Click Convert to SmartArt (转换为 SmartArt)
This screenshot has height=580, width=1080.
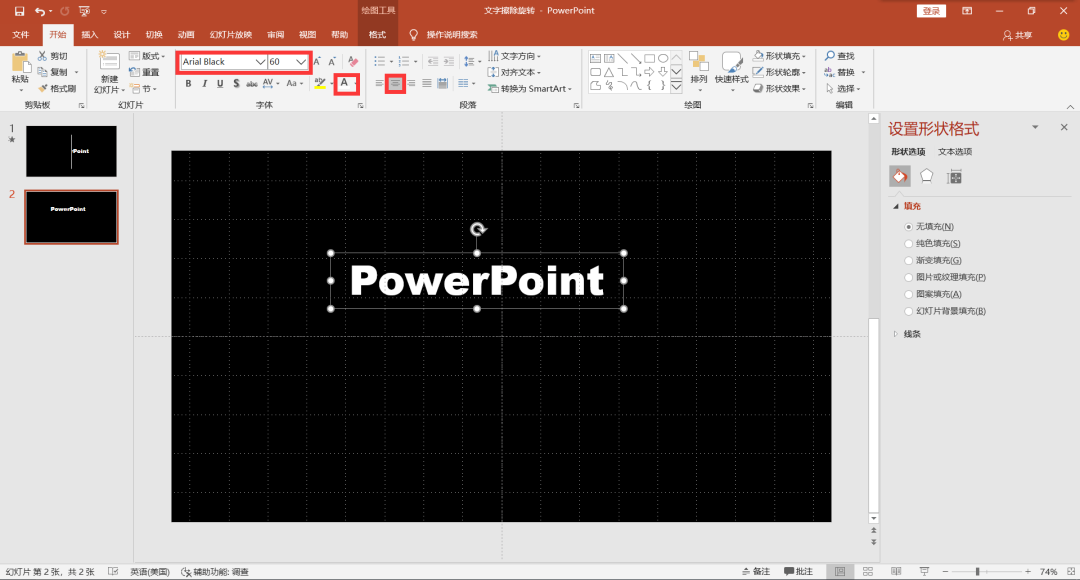(530, 89)
